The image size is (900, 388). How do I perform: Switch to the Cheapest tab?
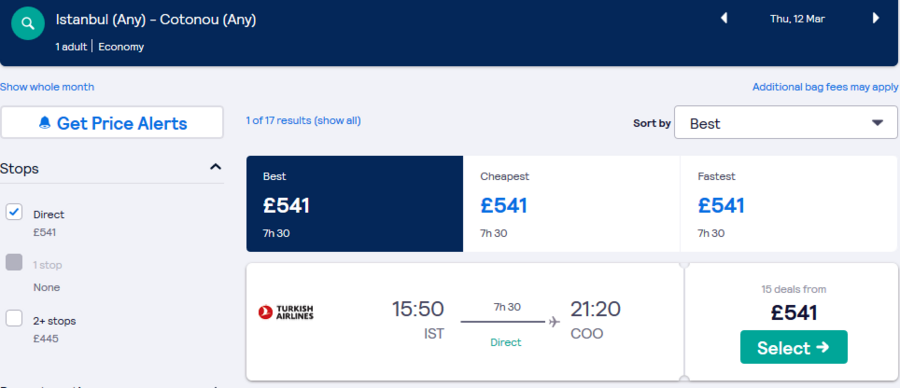pos(571,204)
